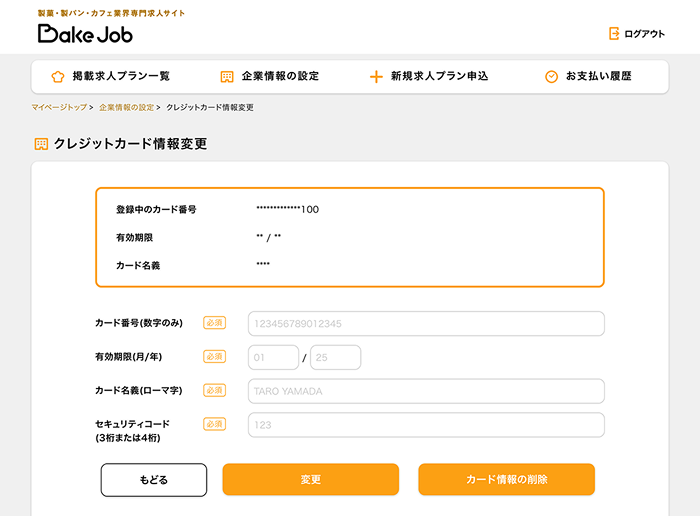Click the expiration year field
Image resolution: width=700 pixels, height=516 pixels.
tap(335, 358)
